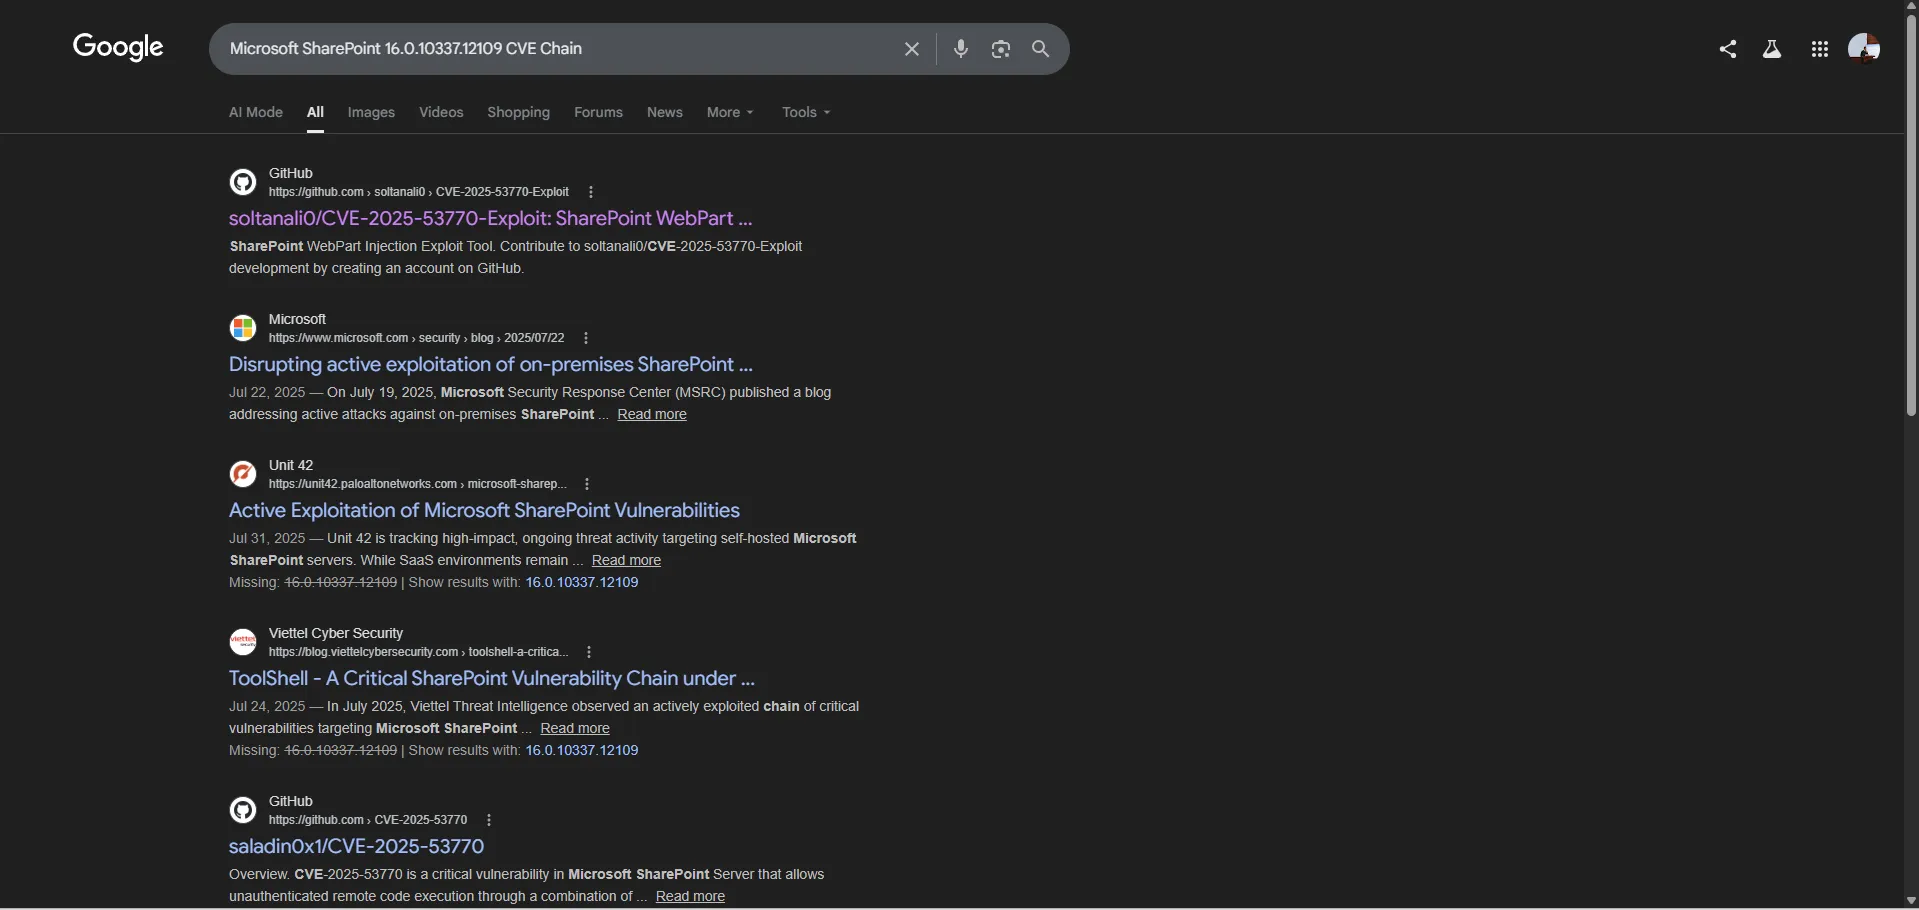The height and width of the screenshot is (910, 1919).
Task: Open Search Labs via the flask icon
Action: pyautogui.click(x=1773, y=48)
